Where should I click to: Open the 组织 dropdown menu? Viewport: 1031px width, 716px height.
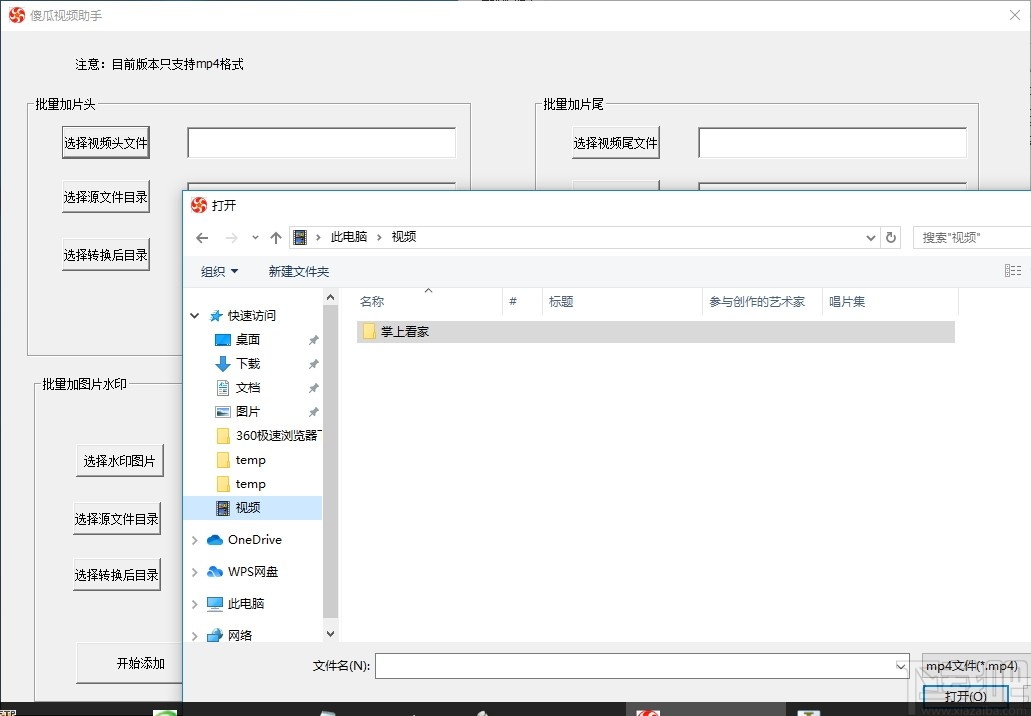click(219, 270)
